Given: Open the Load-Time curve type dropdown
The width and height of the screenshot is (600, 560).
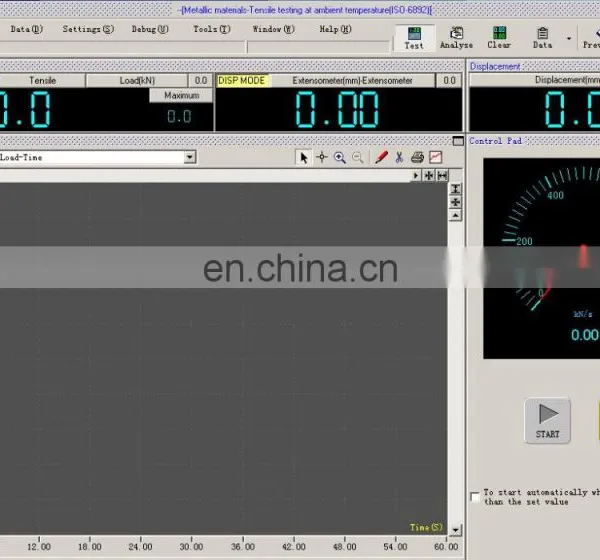Looking at the screenshot, I should (x=190, y=157).
